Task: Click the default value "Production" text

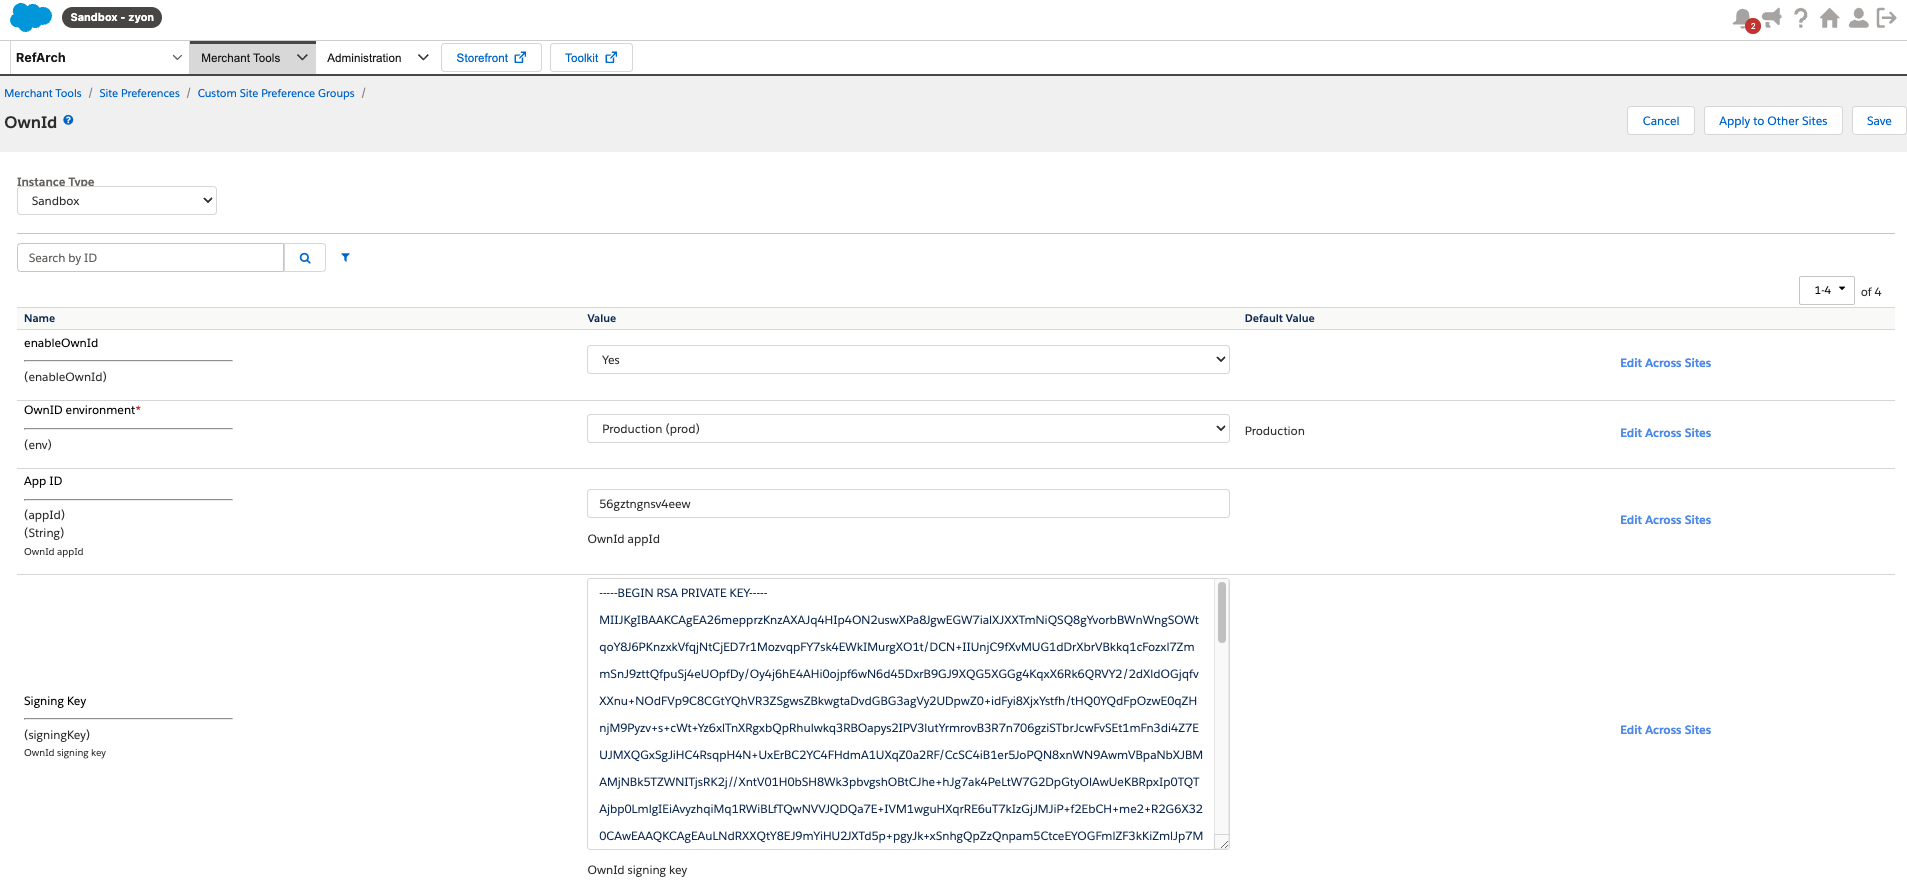Action: click(1274, 431)
